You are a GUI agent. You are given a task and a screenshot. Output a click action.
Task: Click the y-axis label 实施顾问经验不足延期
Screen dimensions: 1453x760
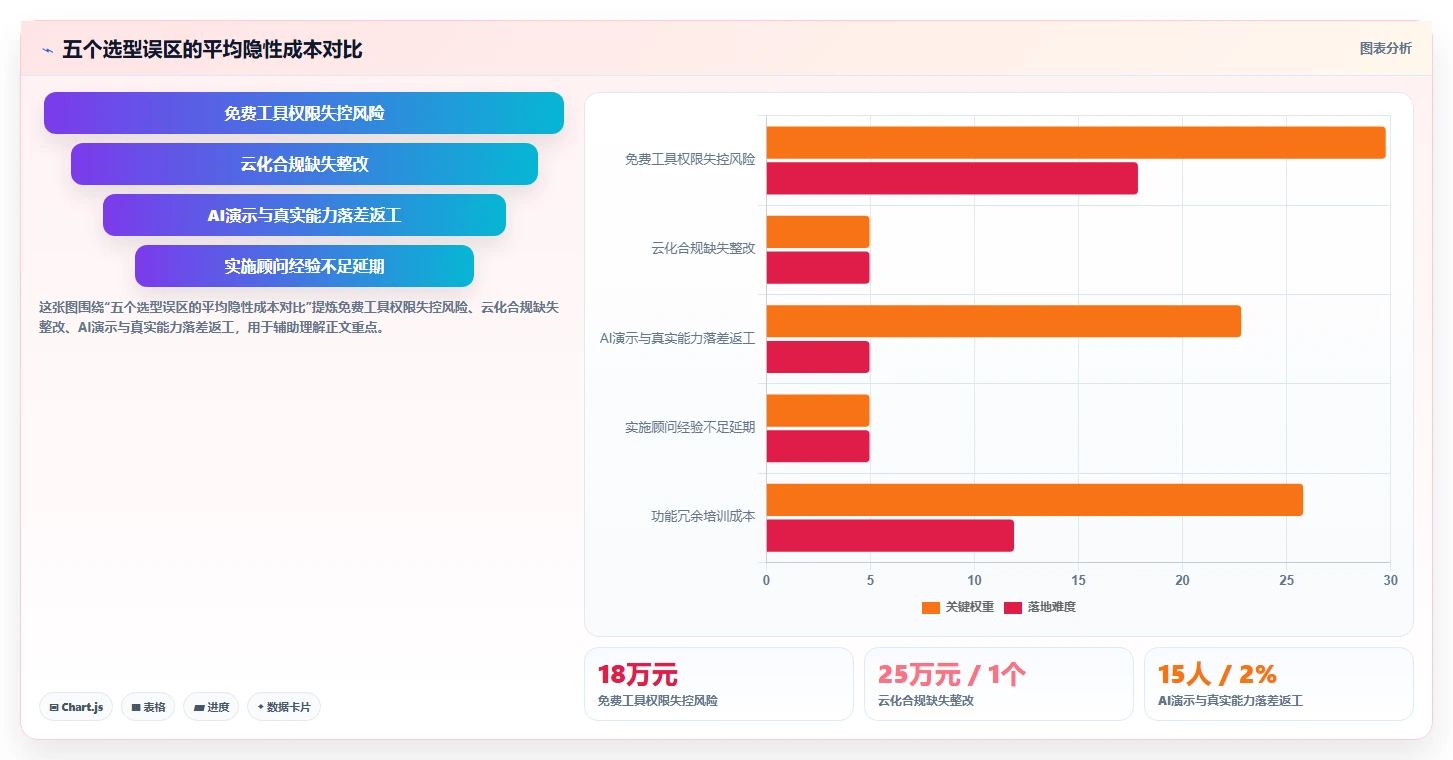pyautogui.click(x=690, y=427)
